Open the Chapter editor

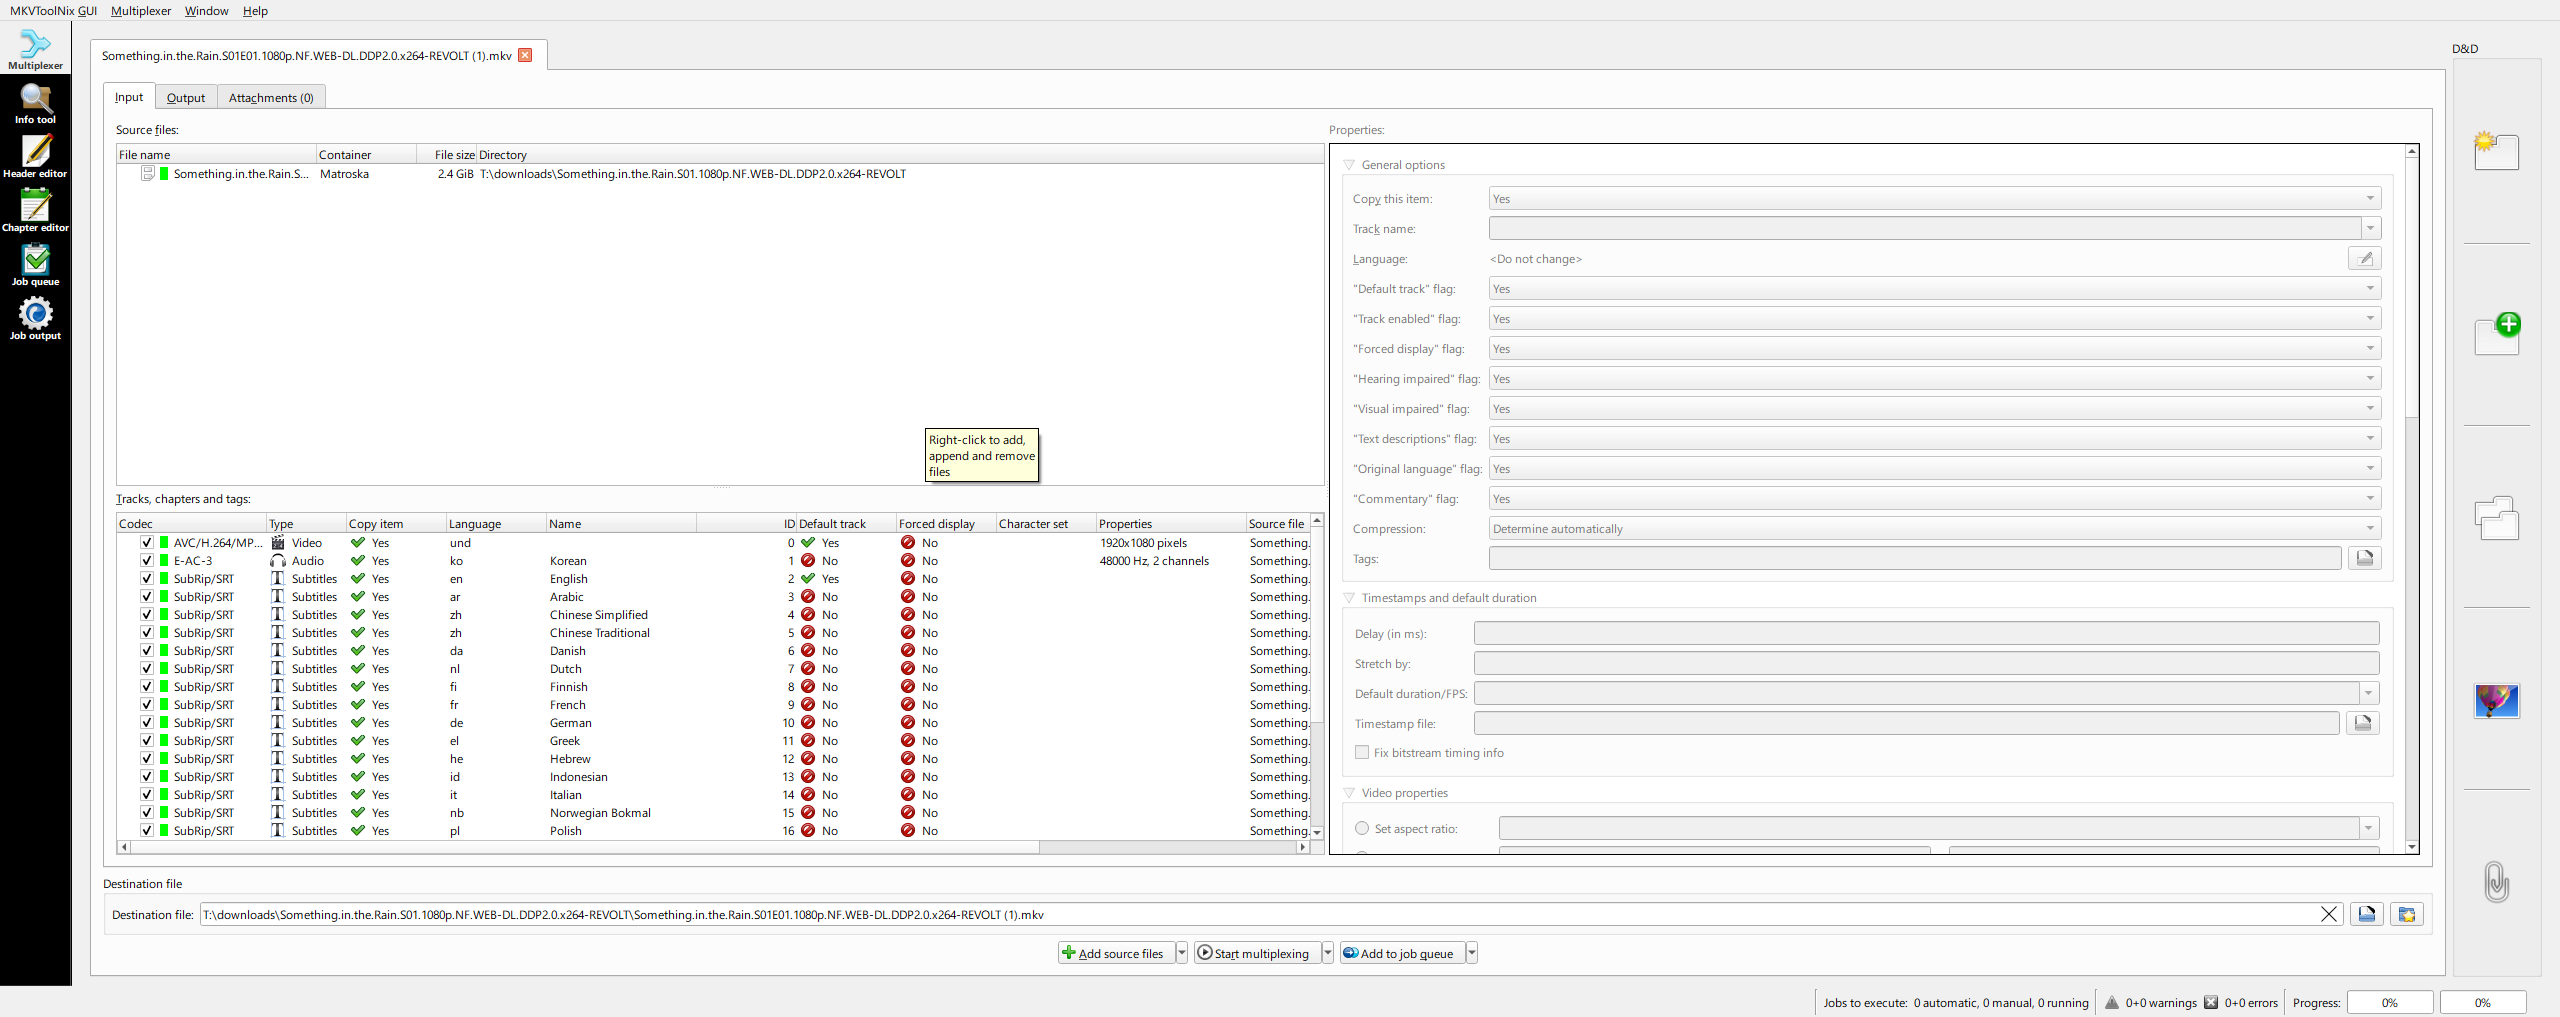tap(35, 211)
